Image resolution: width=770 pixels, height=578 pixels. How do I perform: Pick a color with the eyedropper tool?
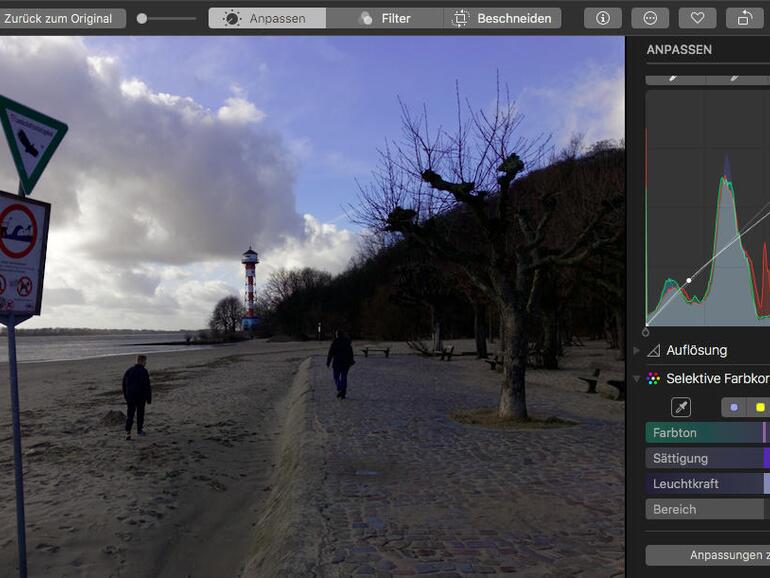[681, 407]
